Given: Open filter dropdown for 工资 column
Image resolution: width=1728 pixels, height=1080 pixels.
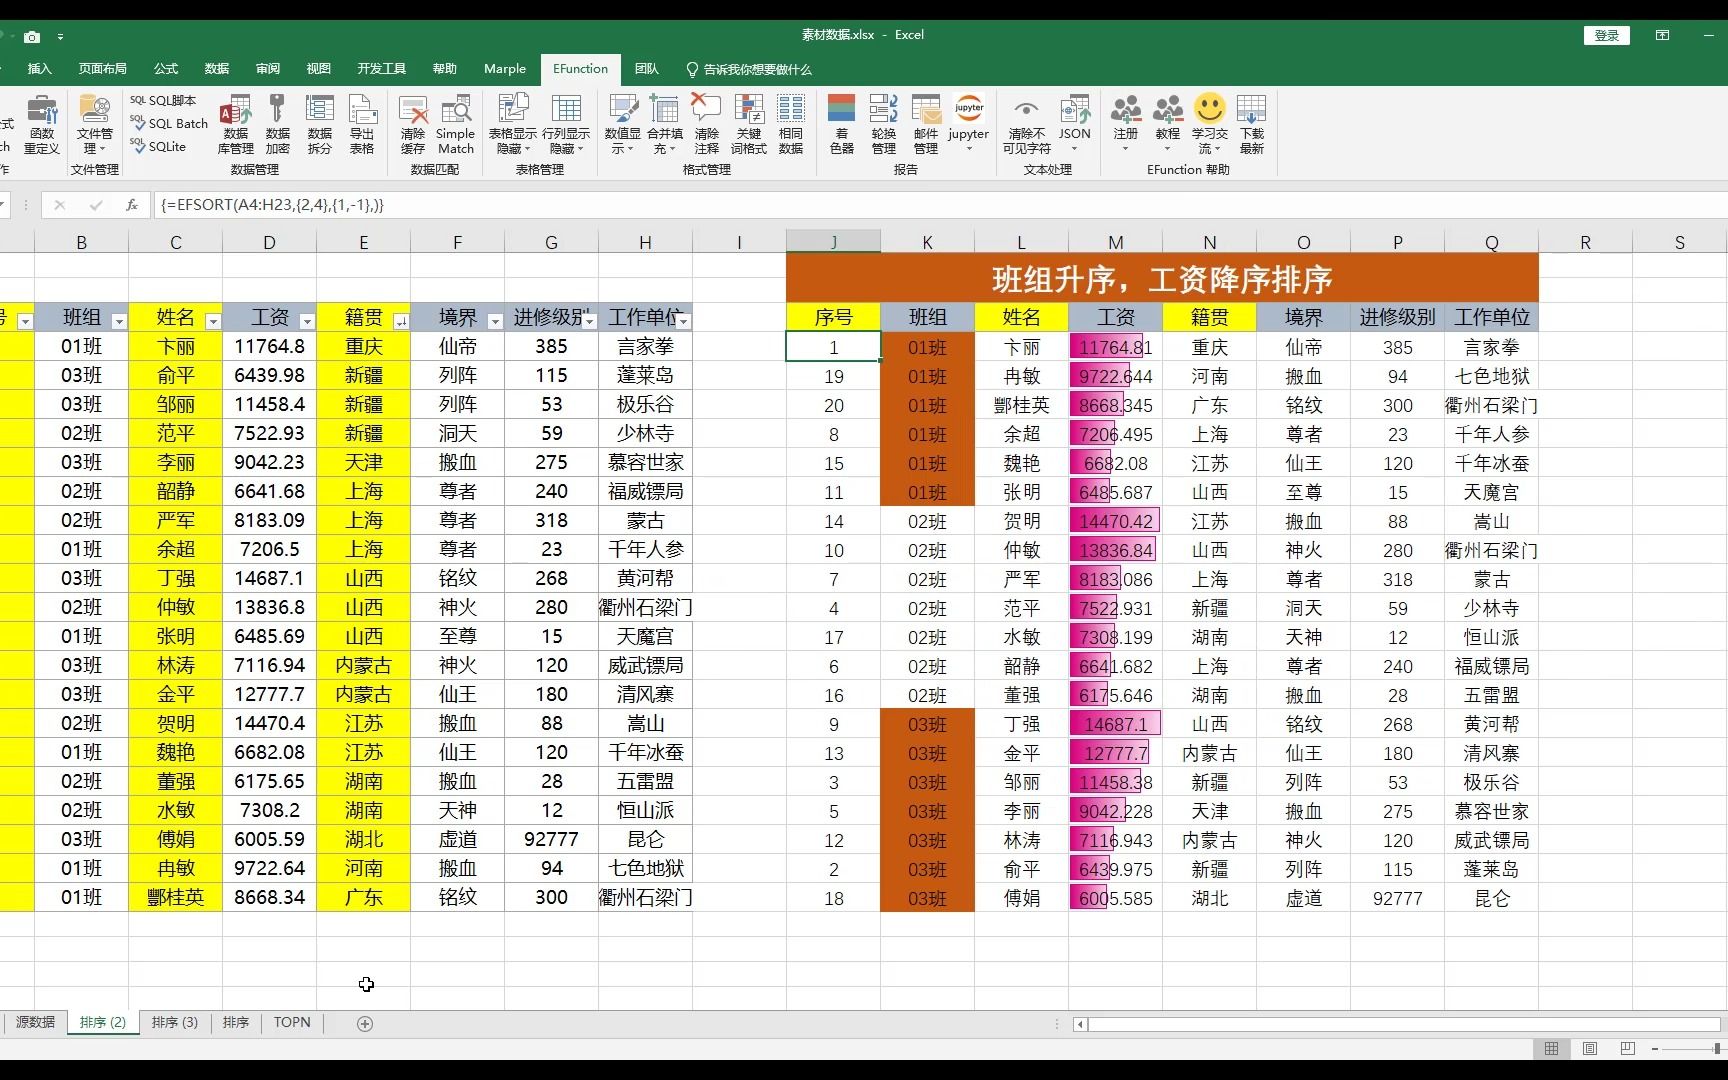Looking at the screenshot, I should coord(307,321).
